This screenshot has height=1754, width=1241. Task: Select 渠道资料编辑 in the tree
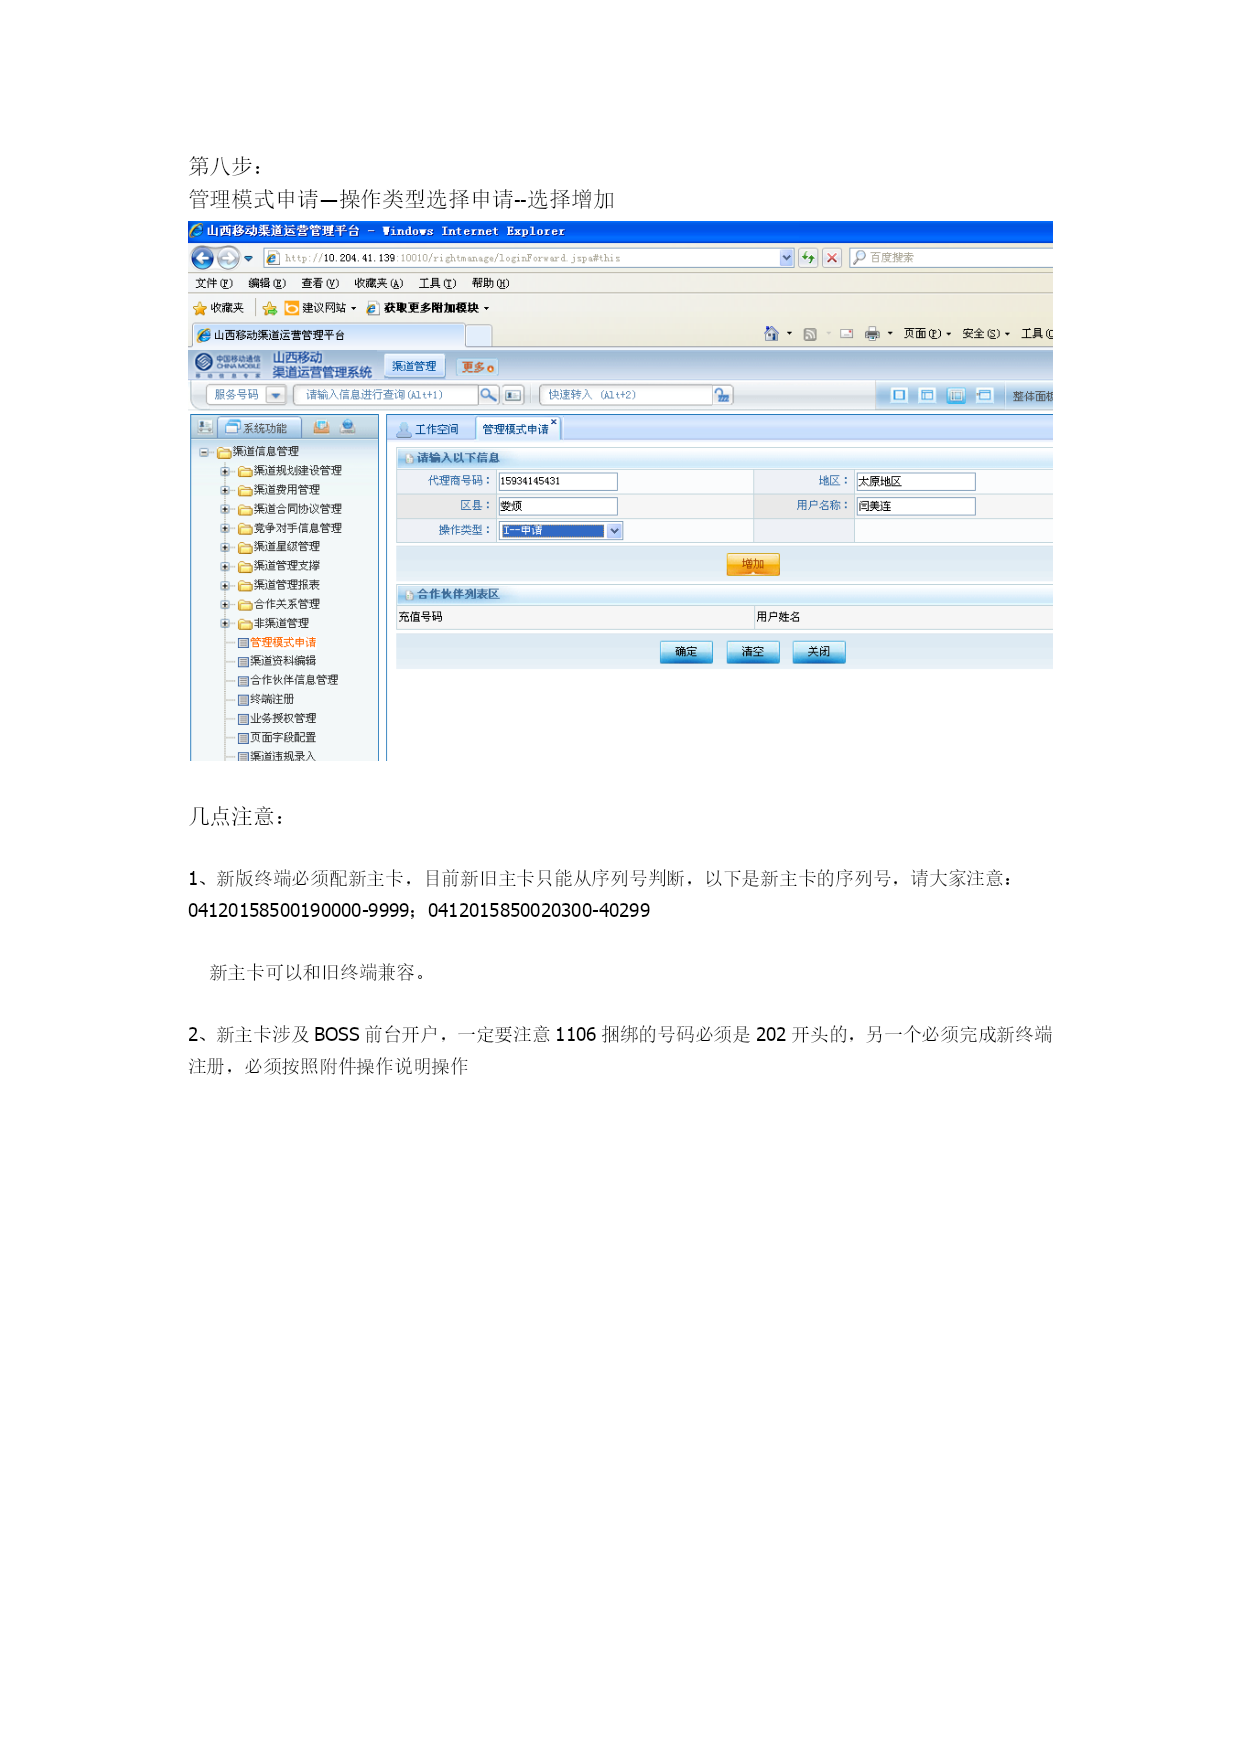(283, 661)
